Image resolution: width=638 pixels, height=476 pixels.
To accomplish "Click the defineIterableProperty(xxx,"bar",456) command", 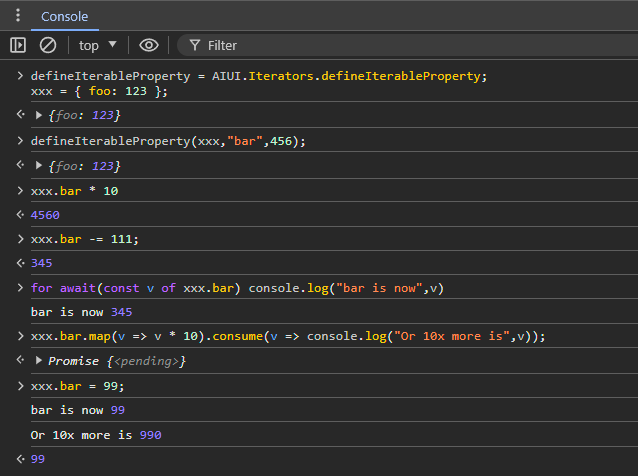I will (168, 141).
